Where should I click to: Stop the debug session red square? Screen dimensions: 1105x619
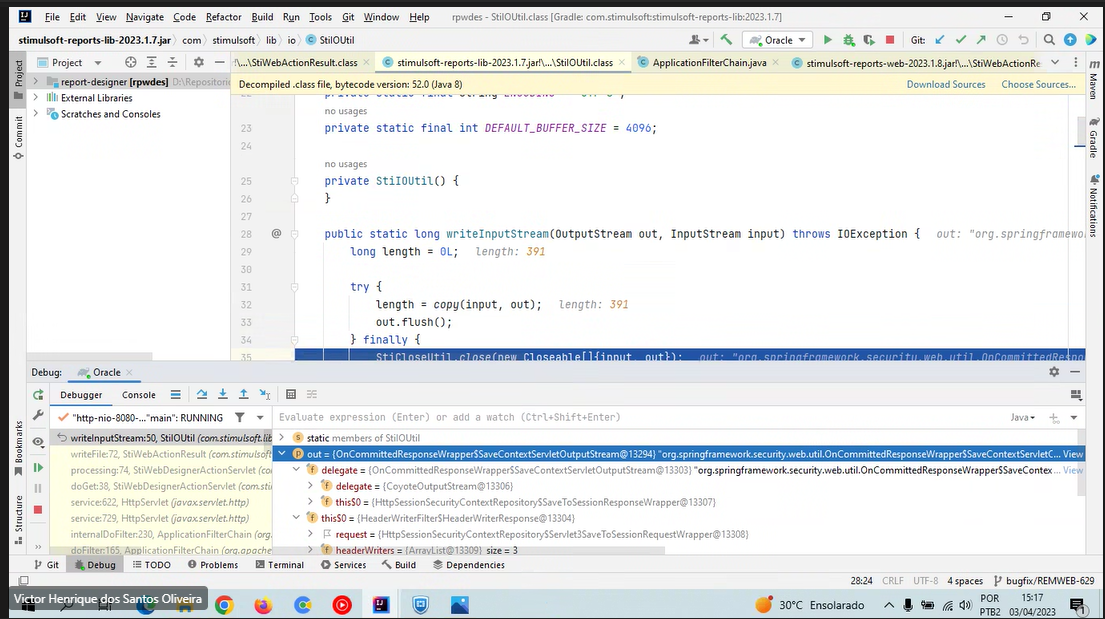38,510
